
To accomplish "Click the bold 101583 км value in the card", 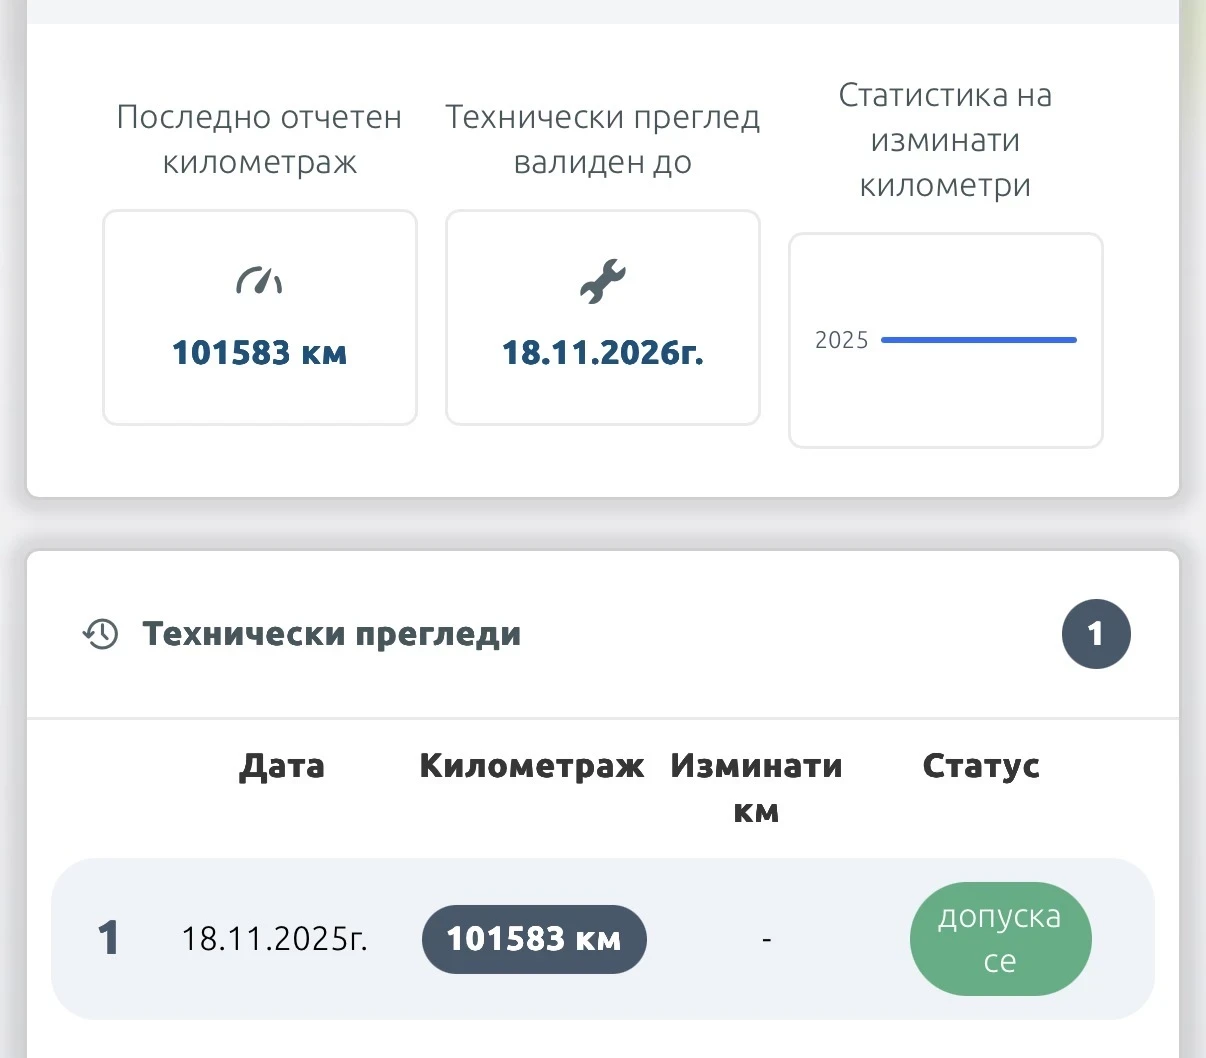I will [x=259, y=353].
